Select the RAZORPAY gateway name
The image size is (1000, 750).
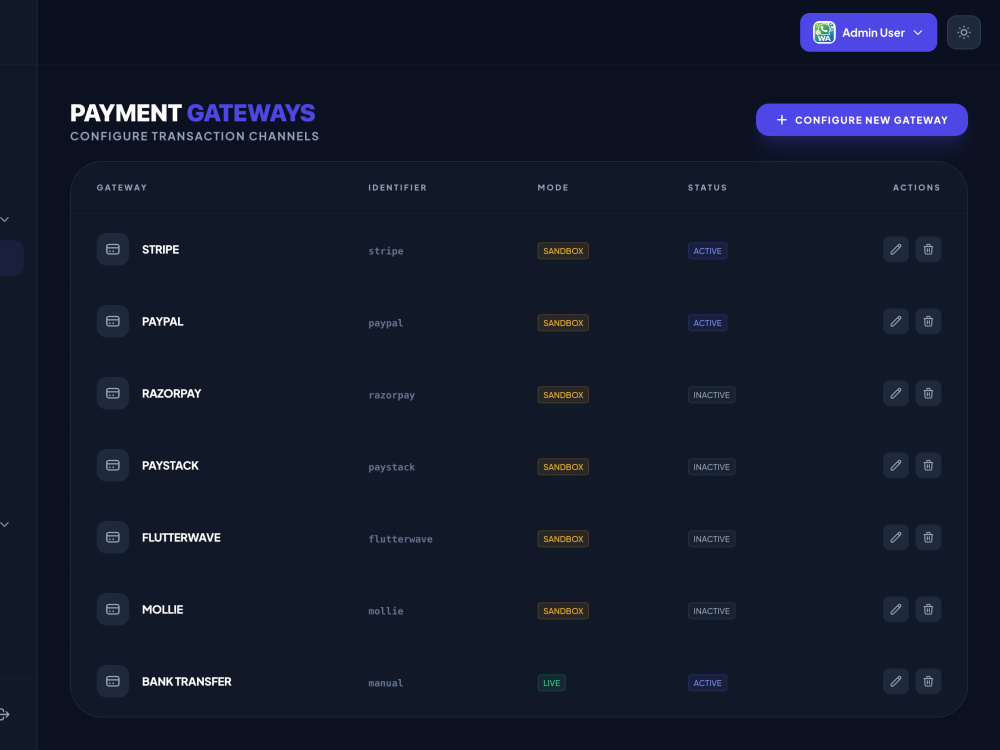[172, 394]
